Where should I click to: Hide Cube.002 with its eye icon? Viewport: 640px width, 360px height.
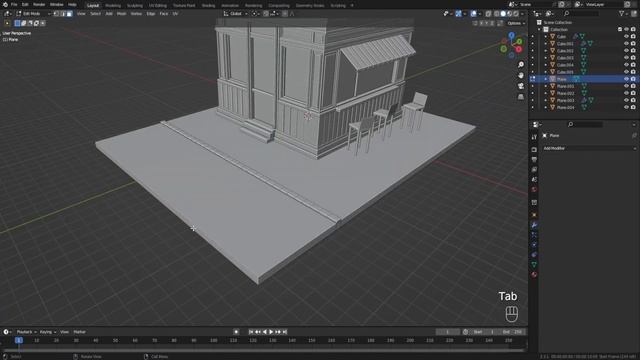tap(626, 51)
